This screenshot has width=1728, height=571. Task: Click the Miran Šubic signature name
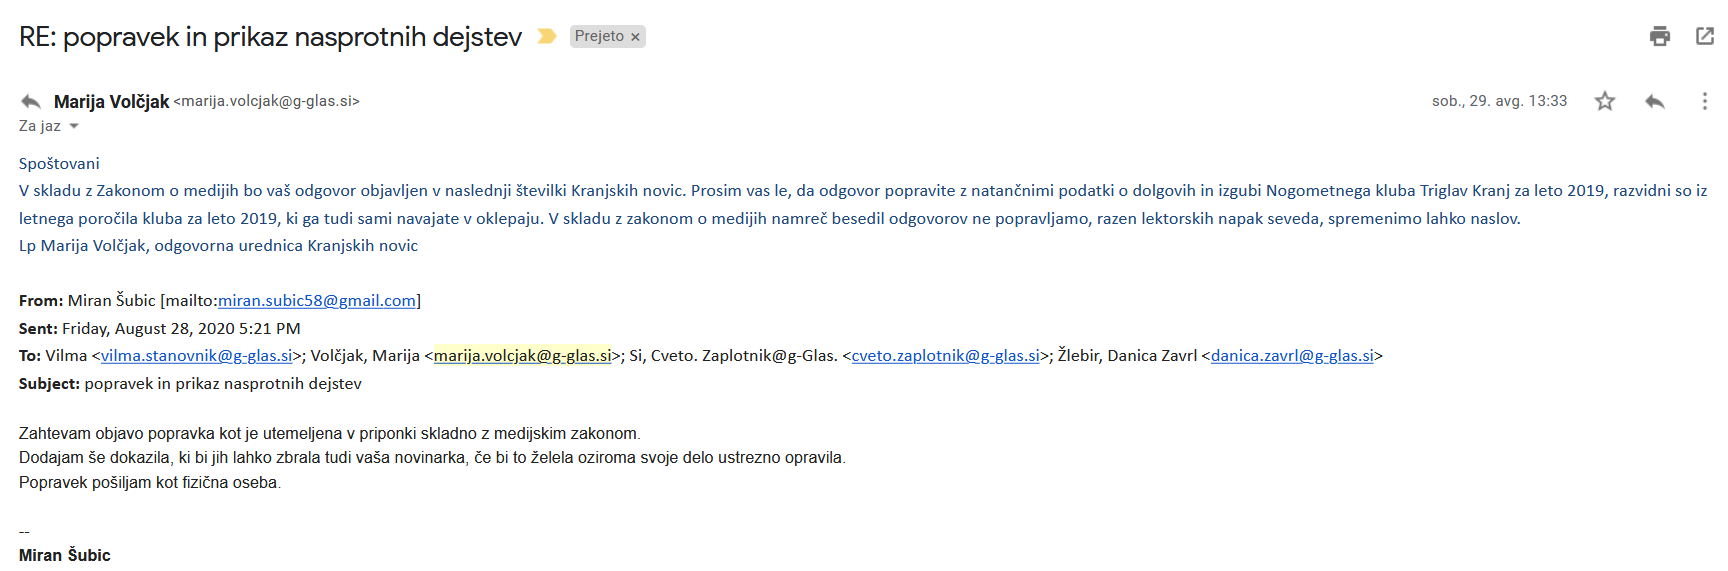point(65,555)
